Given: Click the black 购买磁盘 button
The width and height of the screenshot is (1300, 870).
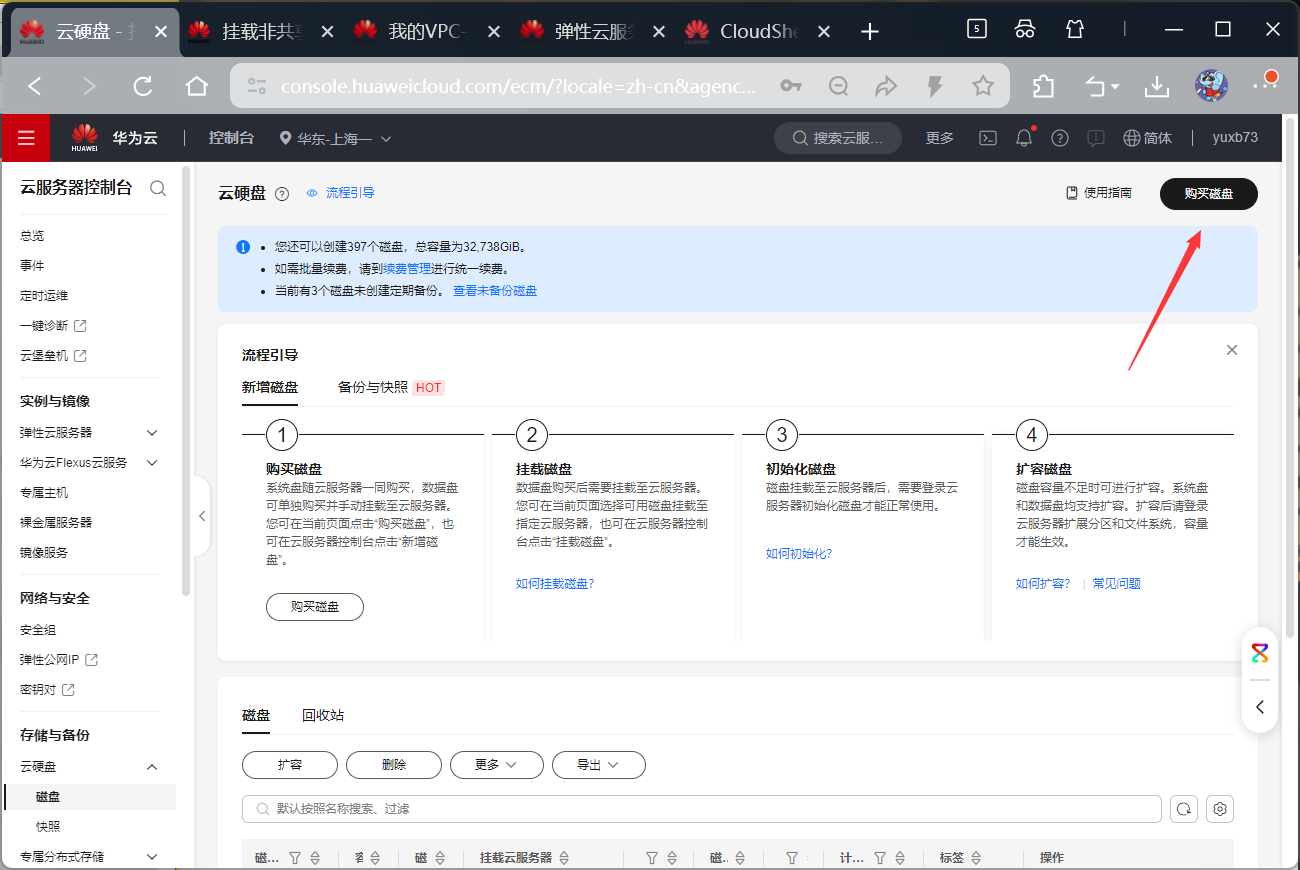Looking at the screenshot, I should click(1208, 194).
